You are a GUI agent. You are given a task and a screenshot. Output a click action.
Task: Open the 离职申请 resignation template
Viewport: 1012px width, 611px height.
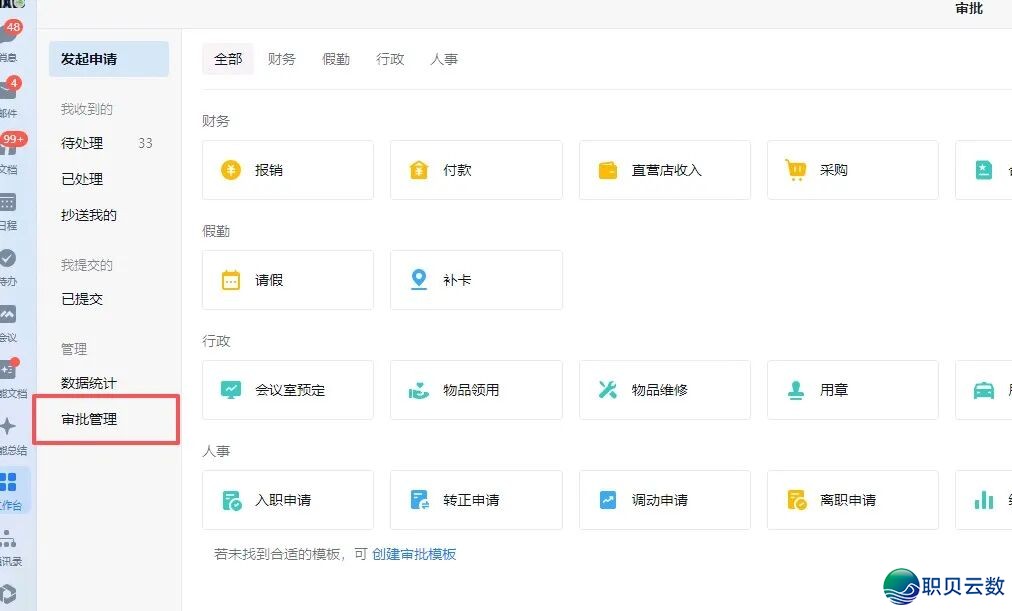853,500
